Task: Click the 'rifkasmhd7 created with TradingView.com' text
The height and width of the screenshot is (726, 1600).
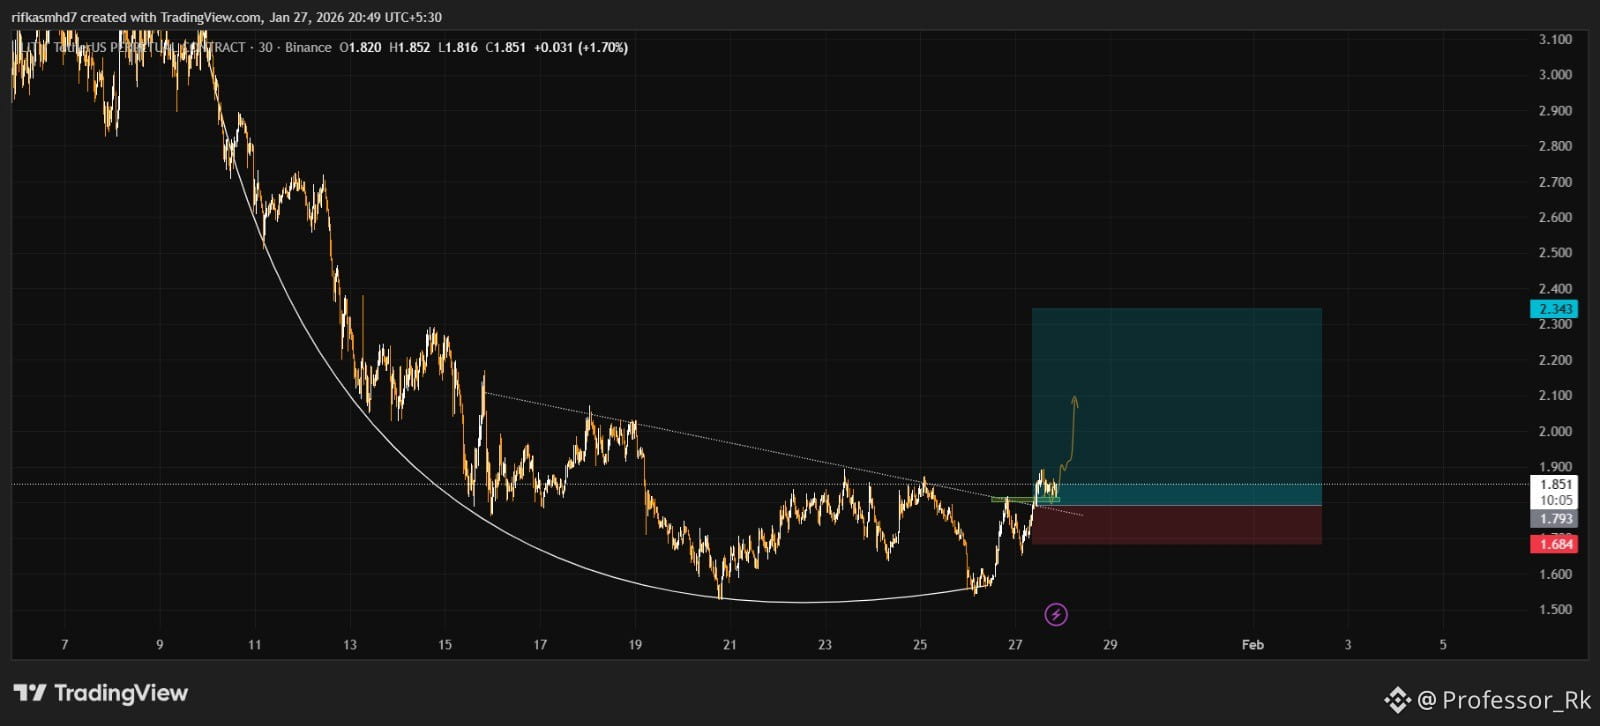Action: 137,17
